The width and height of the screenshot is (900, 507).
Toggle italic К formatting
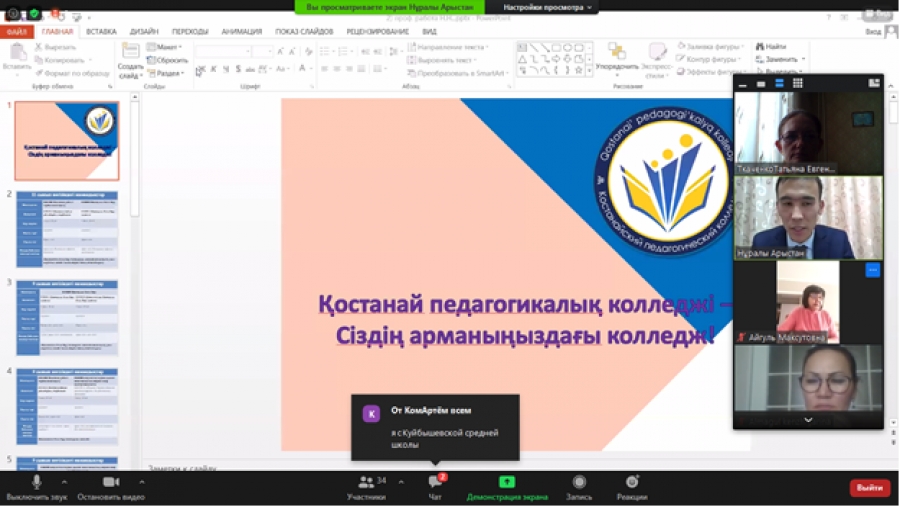[213, 69]
